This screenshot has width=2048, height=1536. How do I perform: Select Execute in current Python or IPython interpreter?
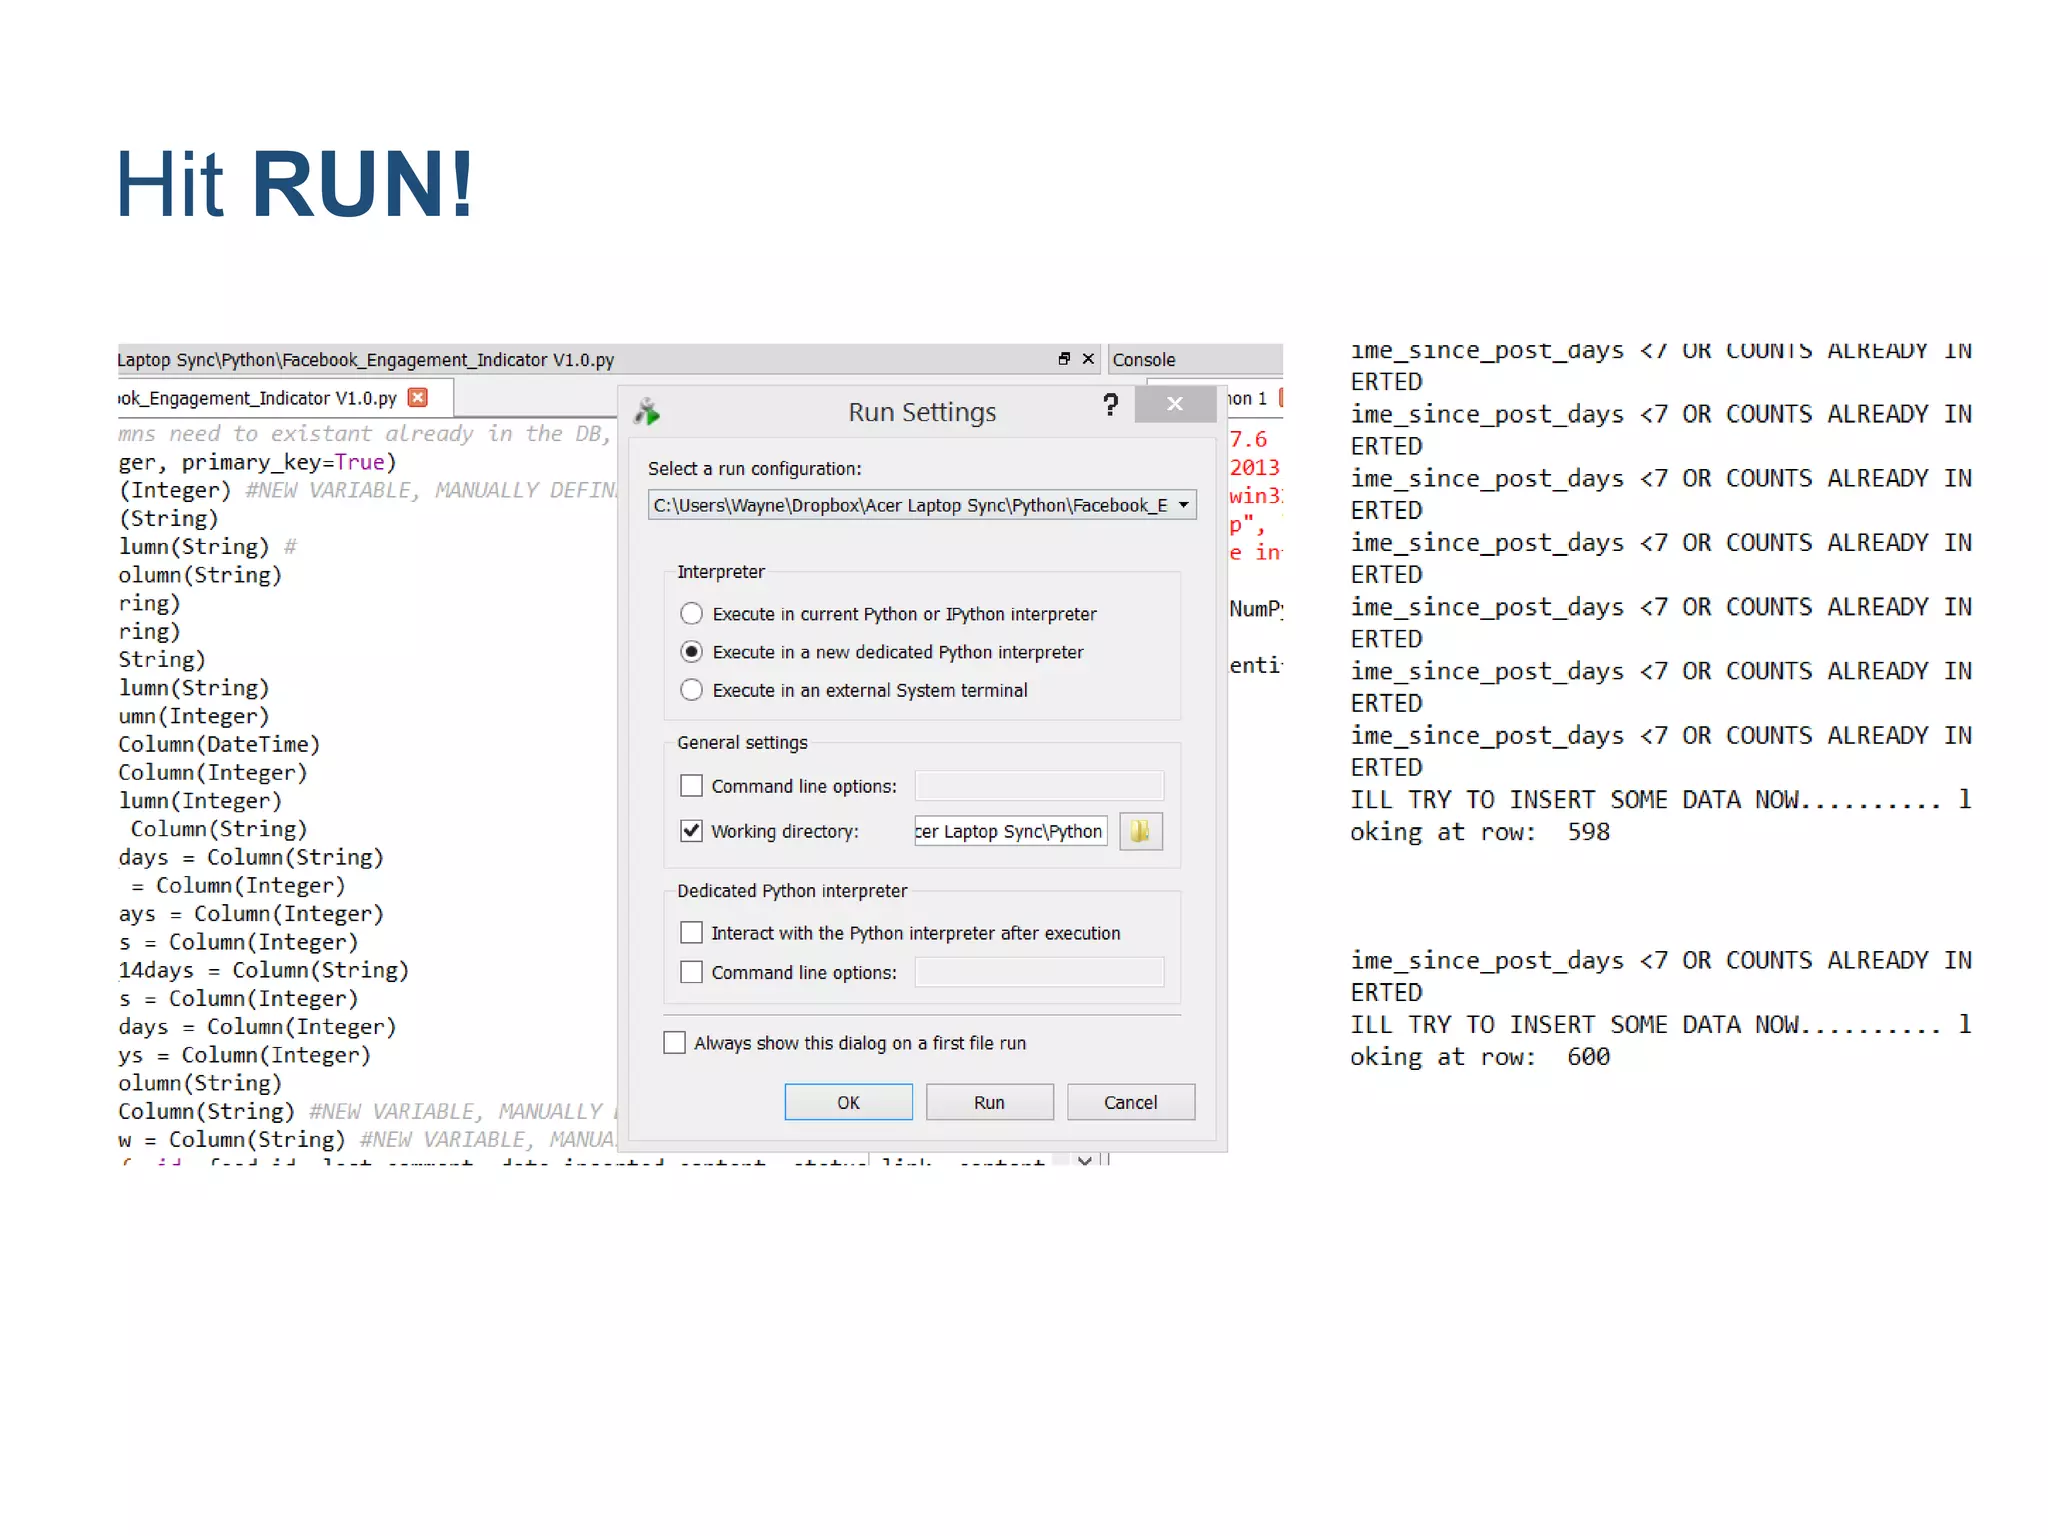(x=691, y=614)
